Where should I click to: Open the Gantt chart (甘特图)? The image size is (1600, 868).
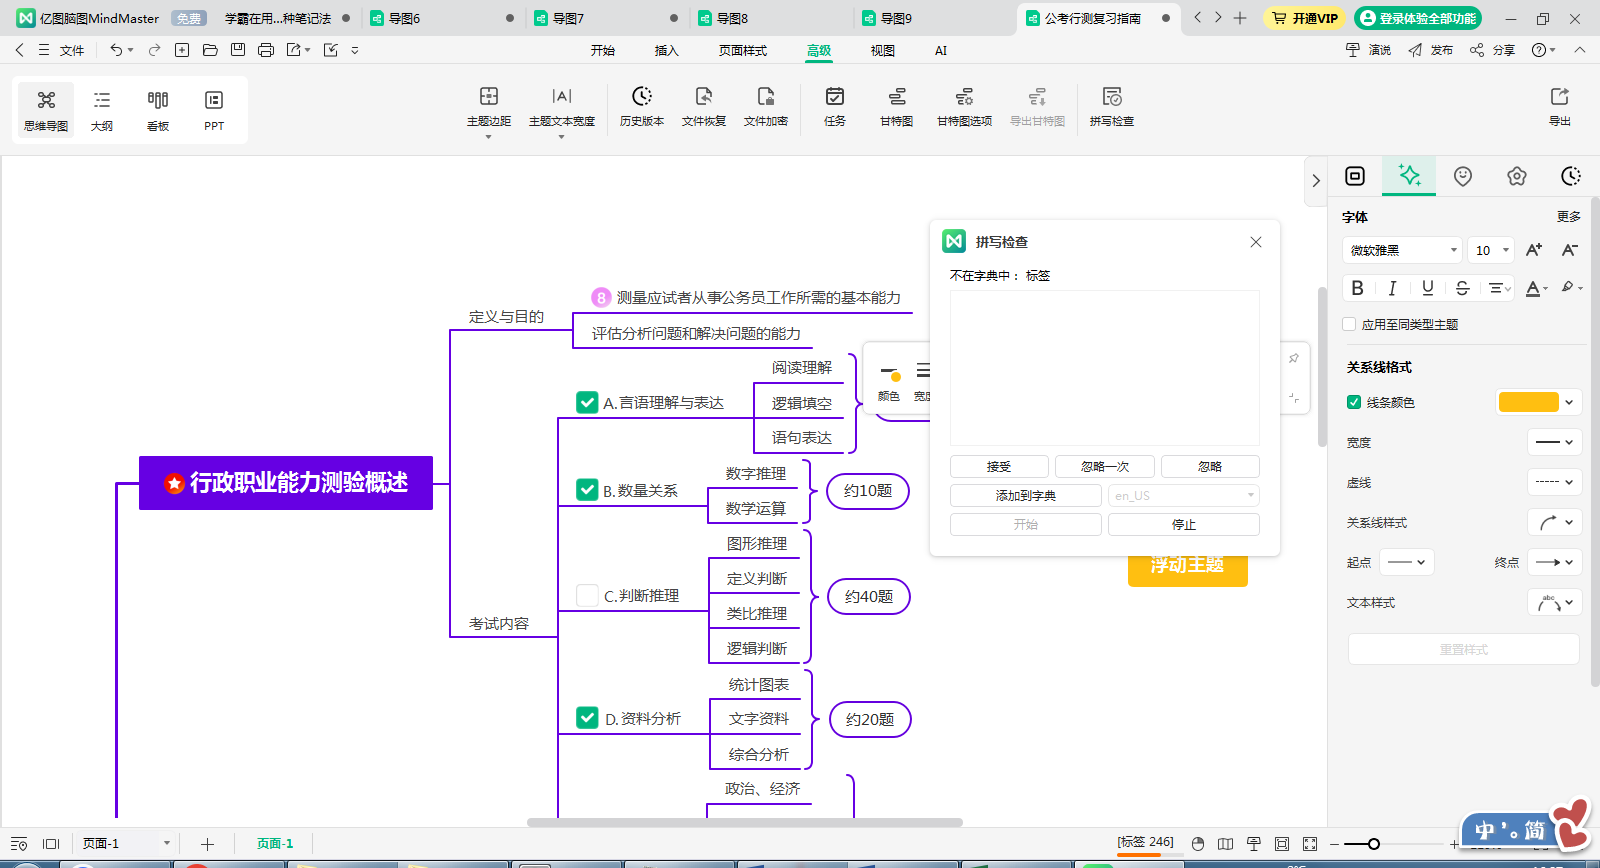pos(897,107)
